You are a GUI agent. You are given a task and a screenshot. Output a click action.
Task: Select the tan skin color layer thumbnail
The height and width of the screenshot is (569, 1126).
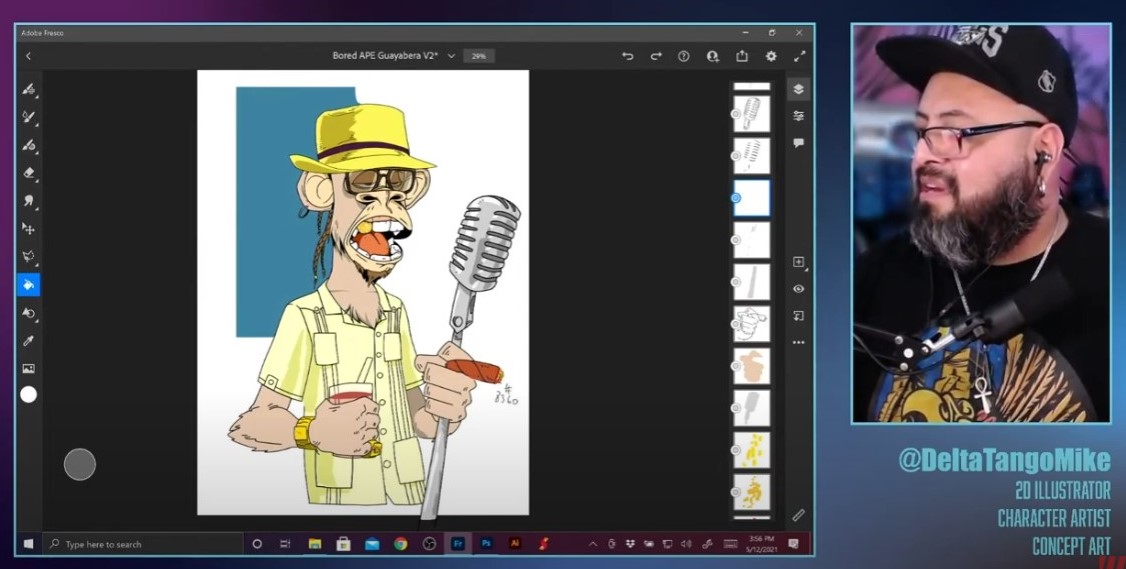coord(751,366)
